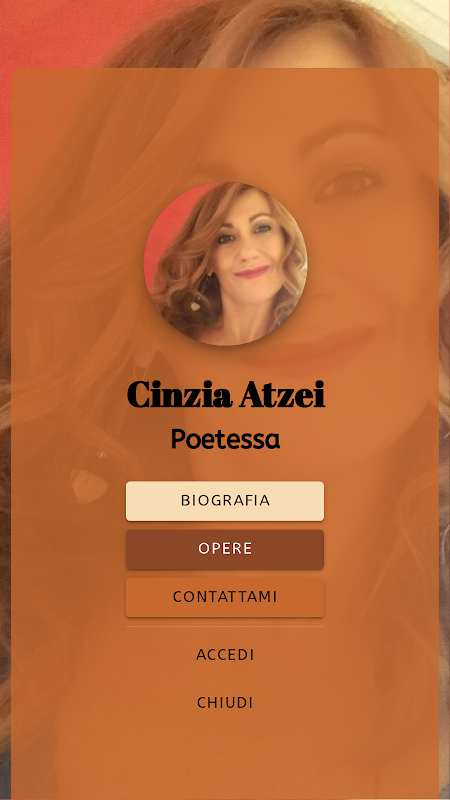Screen dimensions: 450x800
Task: Click the Cinzia Atzei name heading
Action: tap(226, 395)
